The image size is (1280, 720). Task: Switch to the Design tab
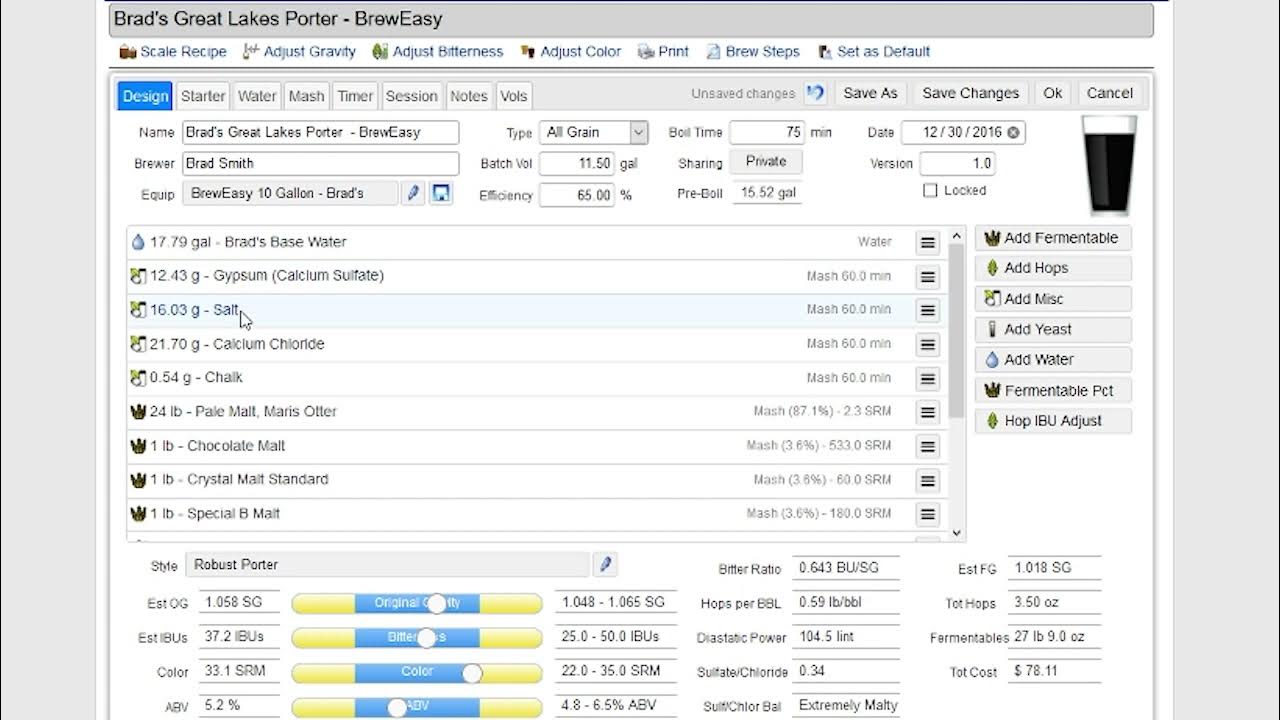[145, 96]
